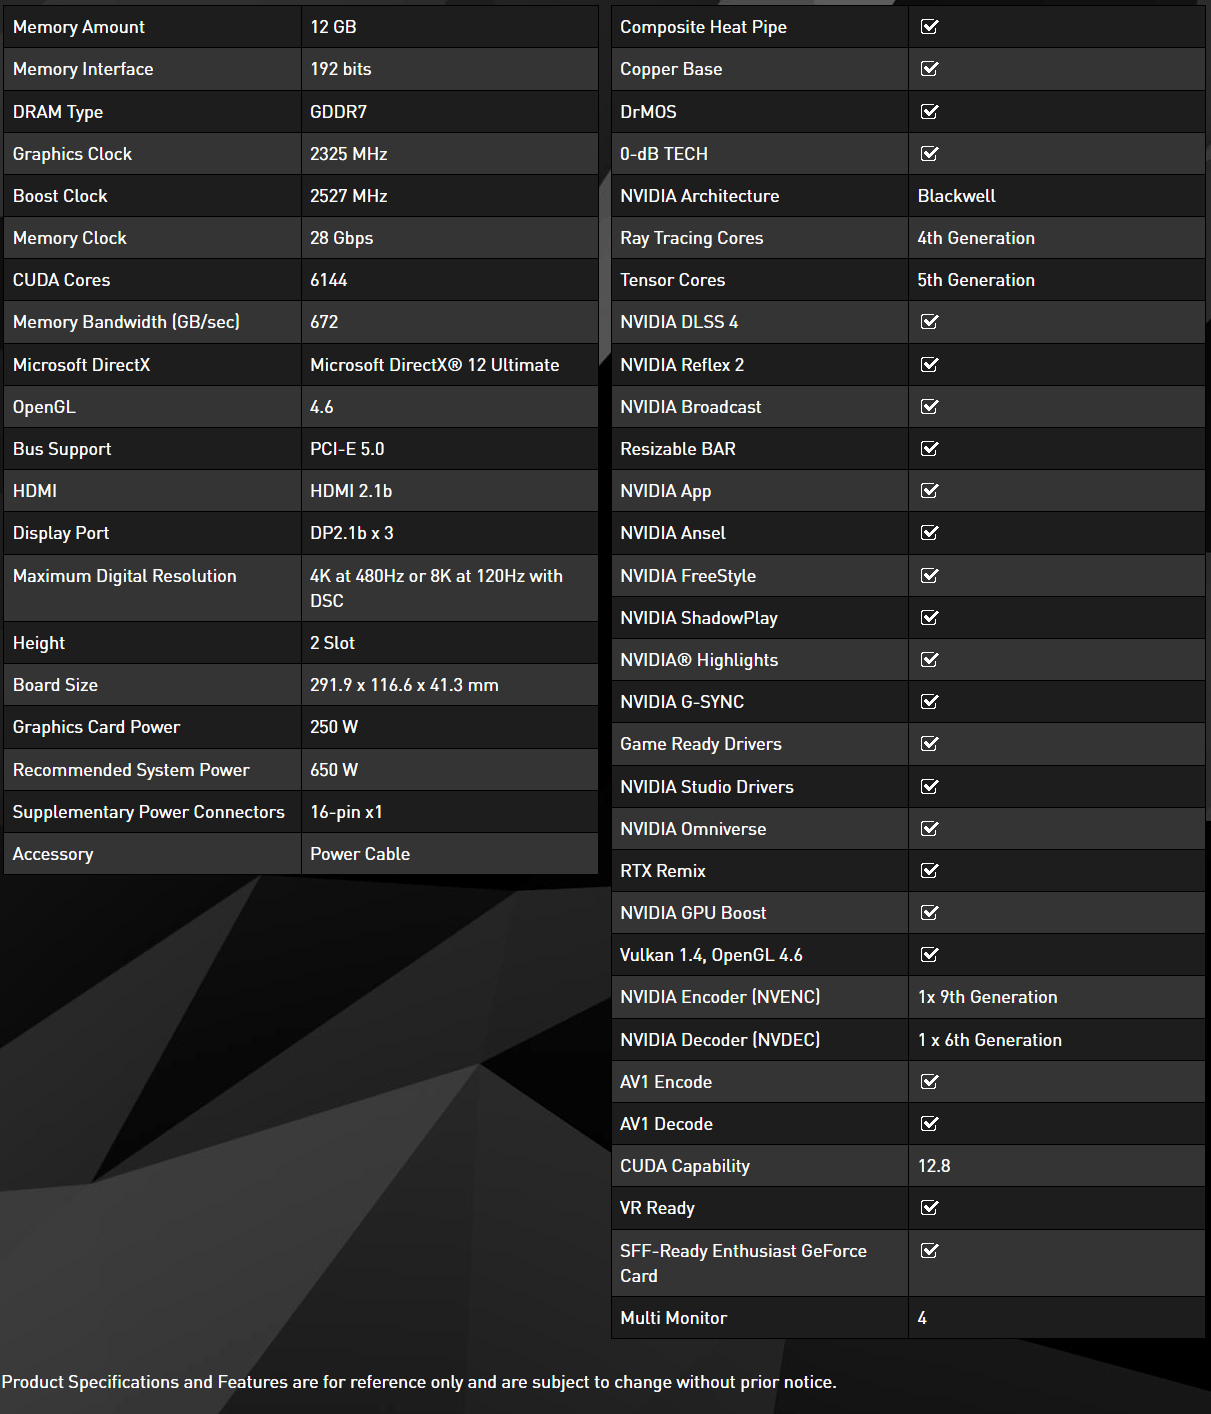Click the NVIDIA App checkmark icon

929,490
